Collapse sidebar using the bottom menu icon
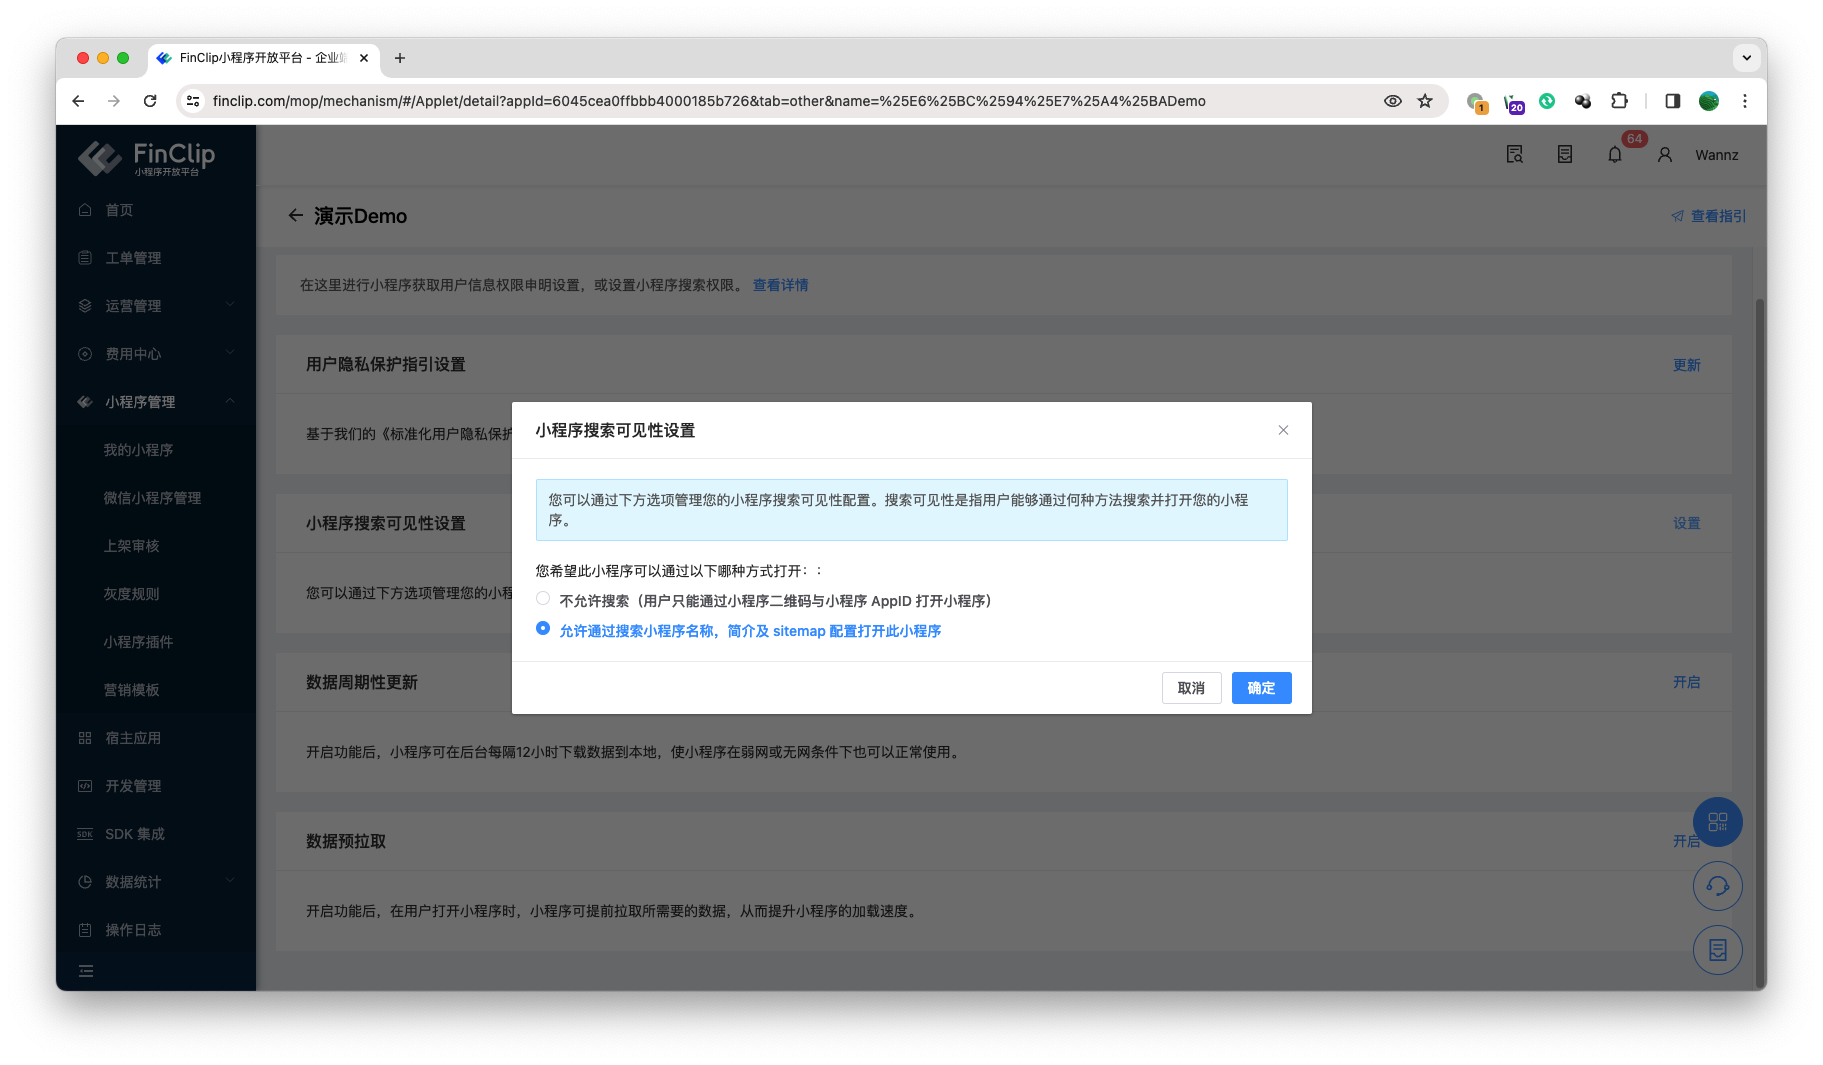1823x1065 pixels. 86,971
